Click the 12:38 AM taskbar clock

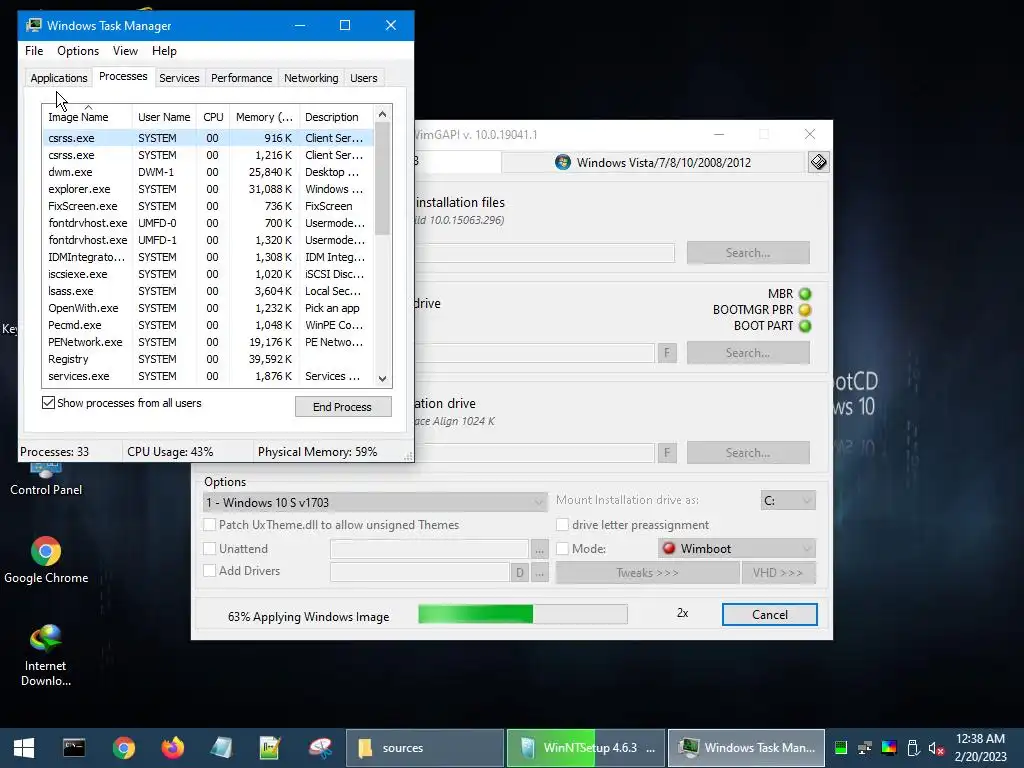click(980, 748)
